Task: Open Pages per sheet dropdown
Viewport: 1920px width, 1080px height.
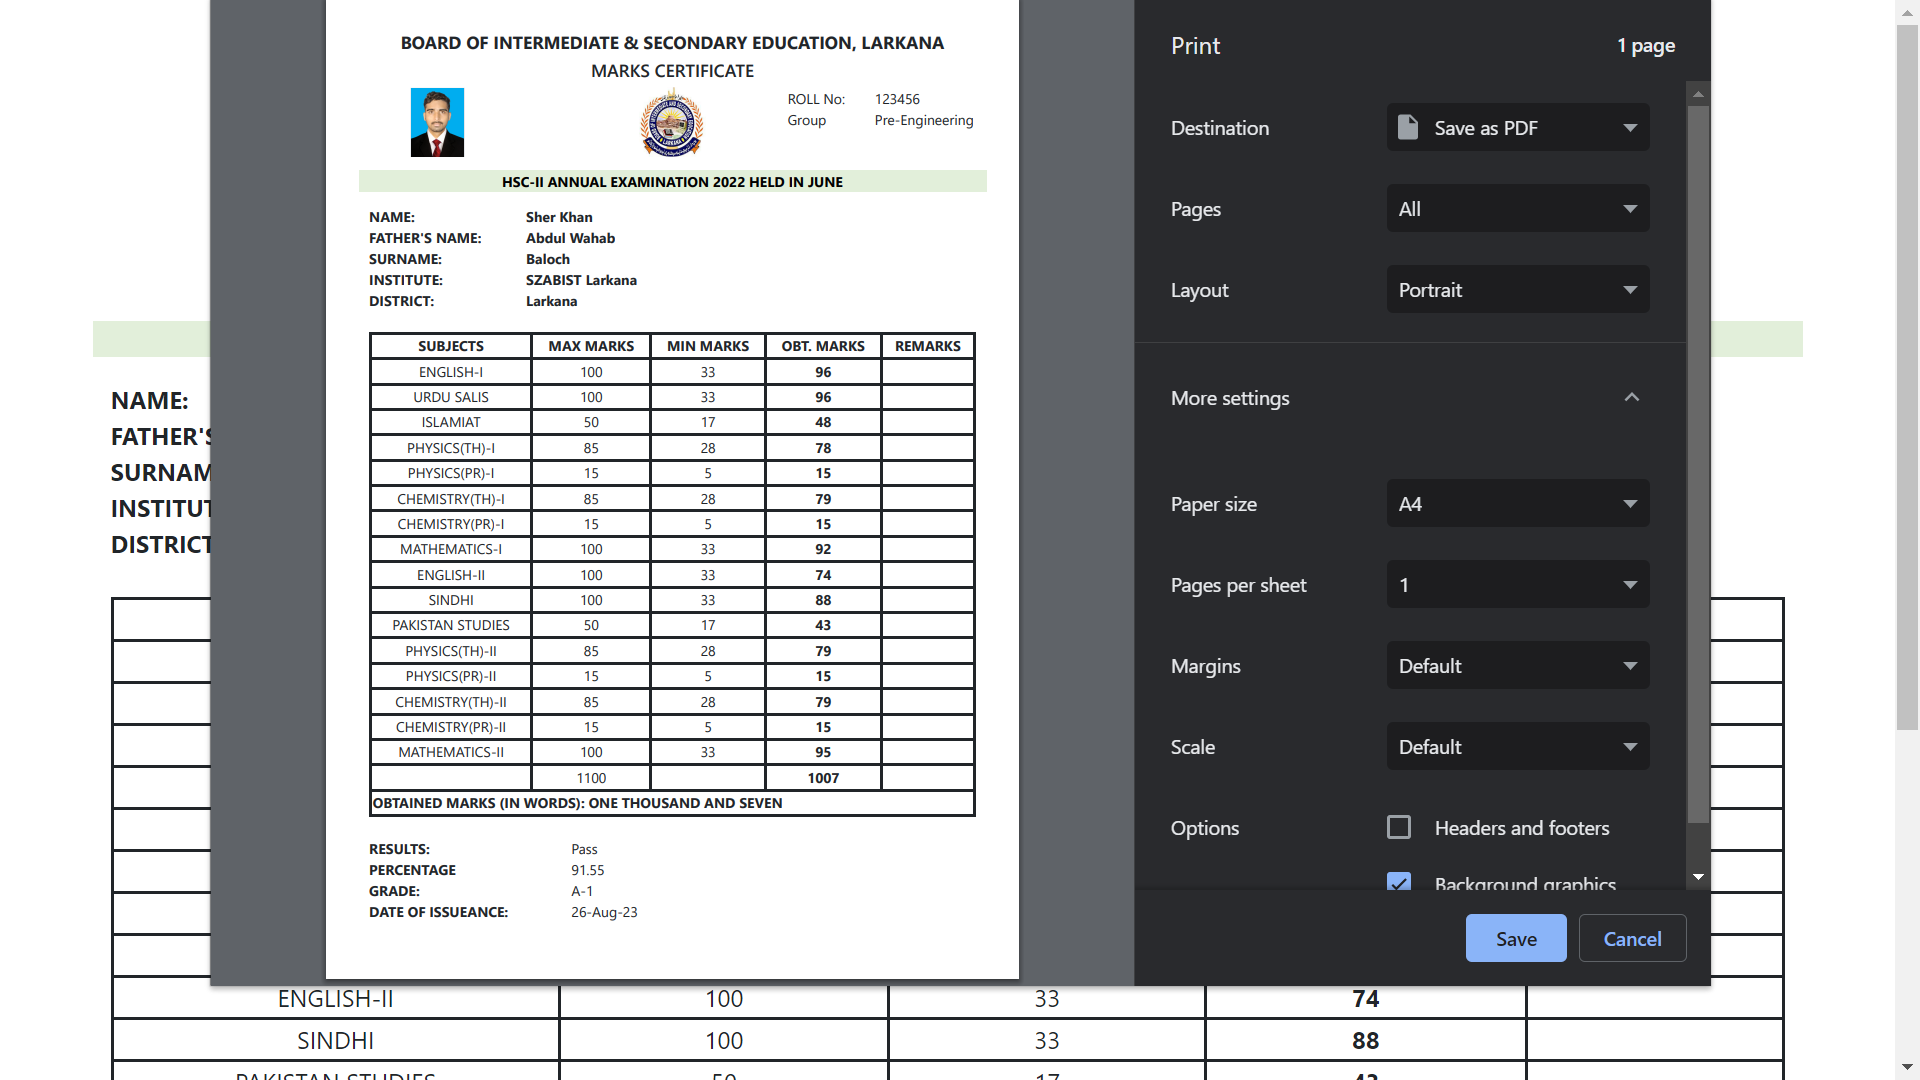Action: (1517, 585)
